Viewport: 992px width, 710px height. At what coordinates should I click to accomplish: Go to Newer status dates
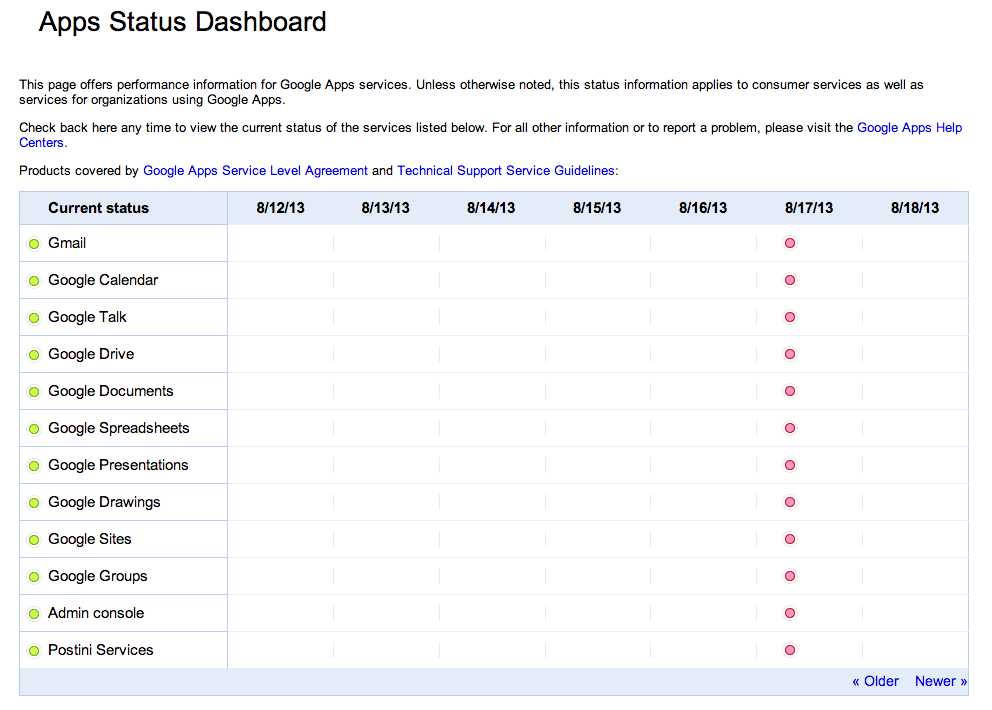(x=940, y=681)
